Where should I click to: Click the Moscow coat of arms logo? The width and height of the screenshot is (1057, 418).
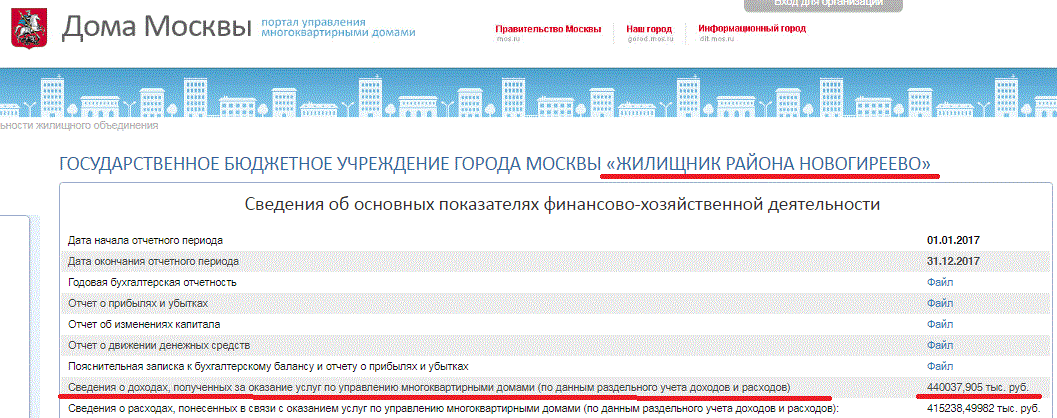click(27, 28)
